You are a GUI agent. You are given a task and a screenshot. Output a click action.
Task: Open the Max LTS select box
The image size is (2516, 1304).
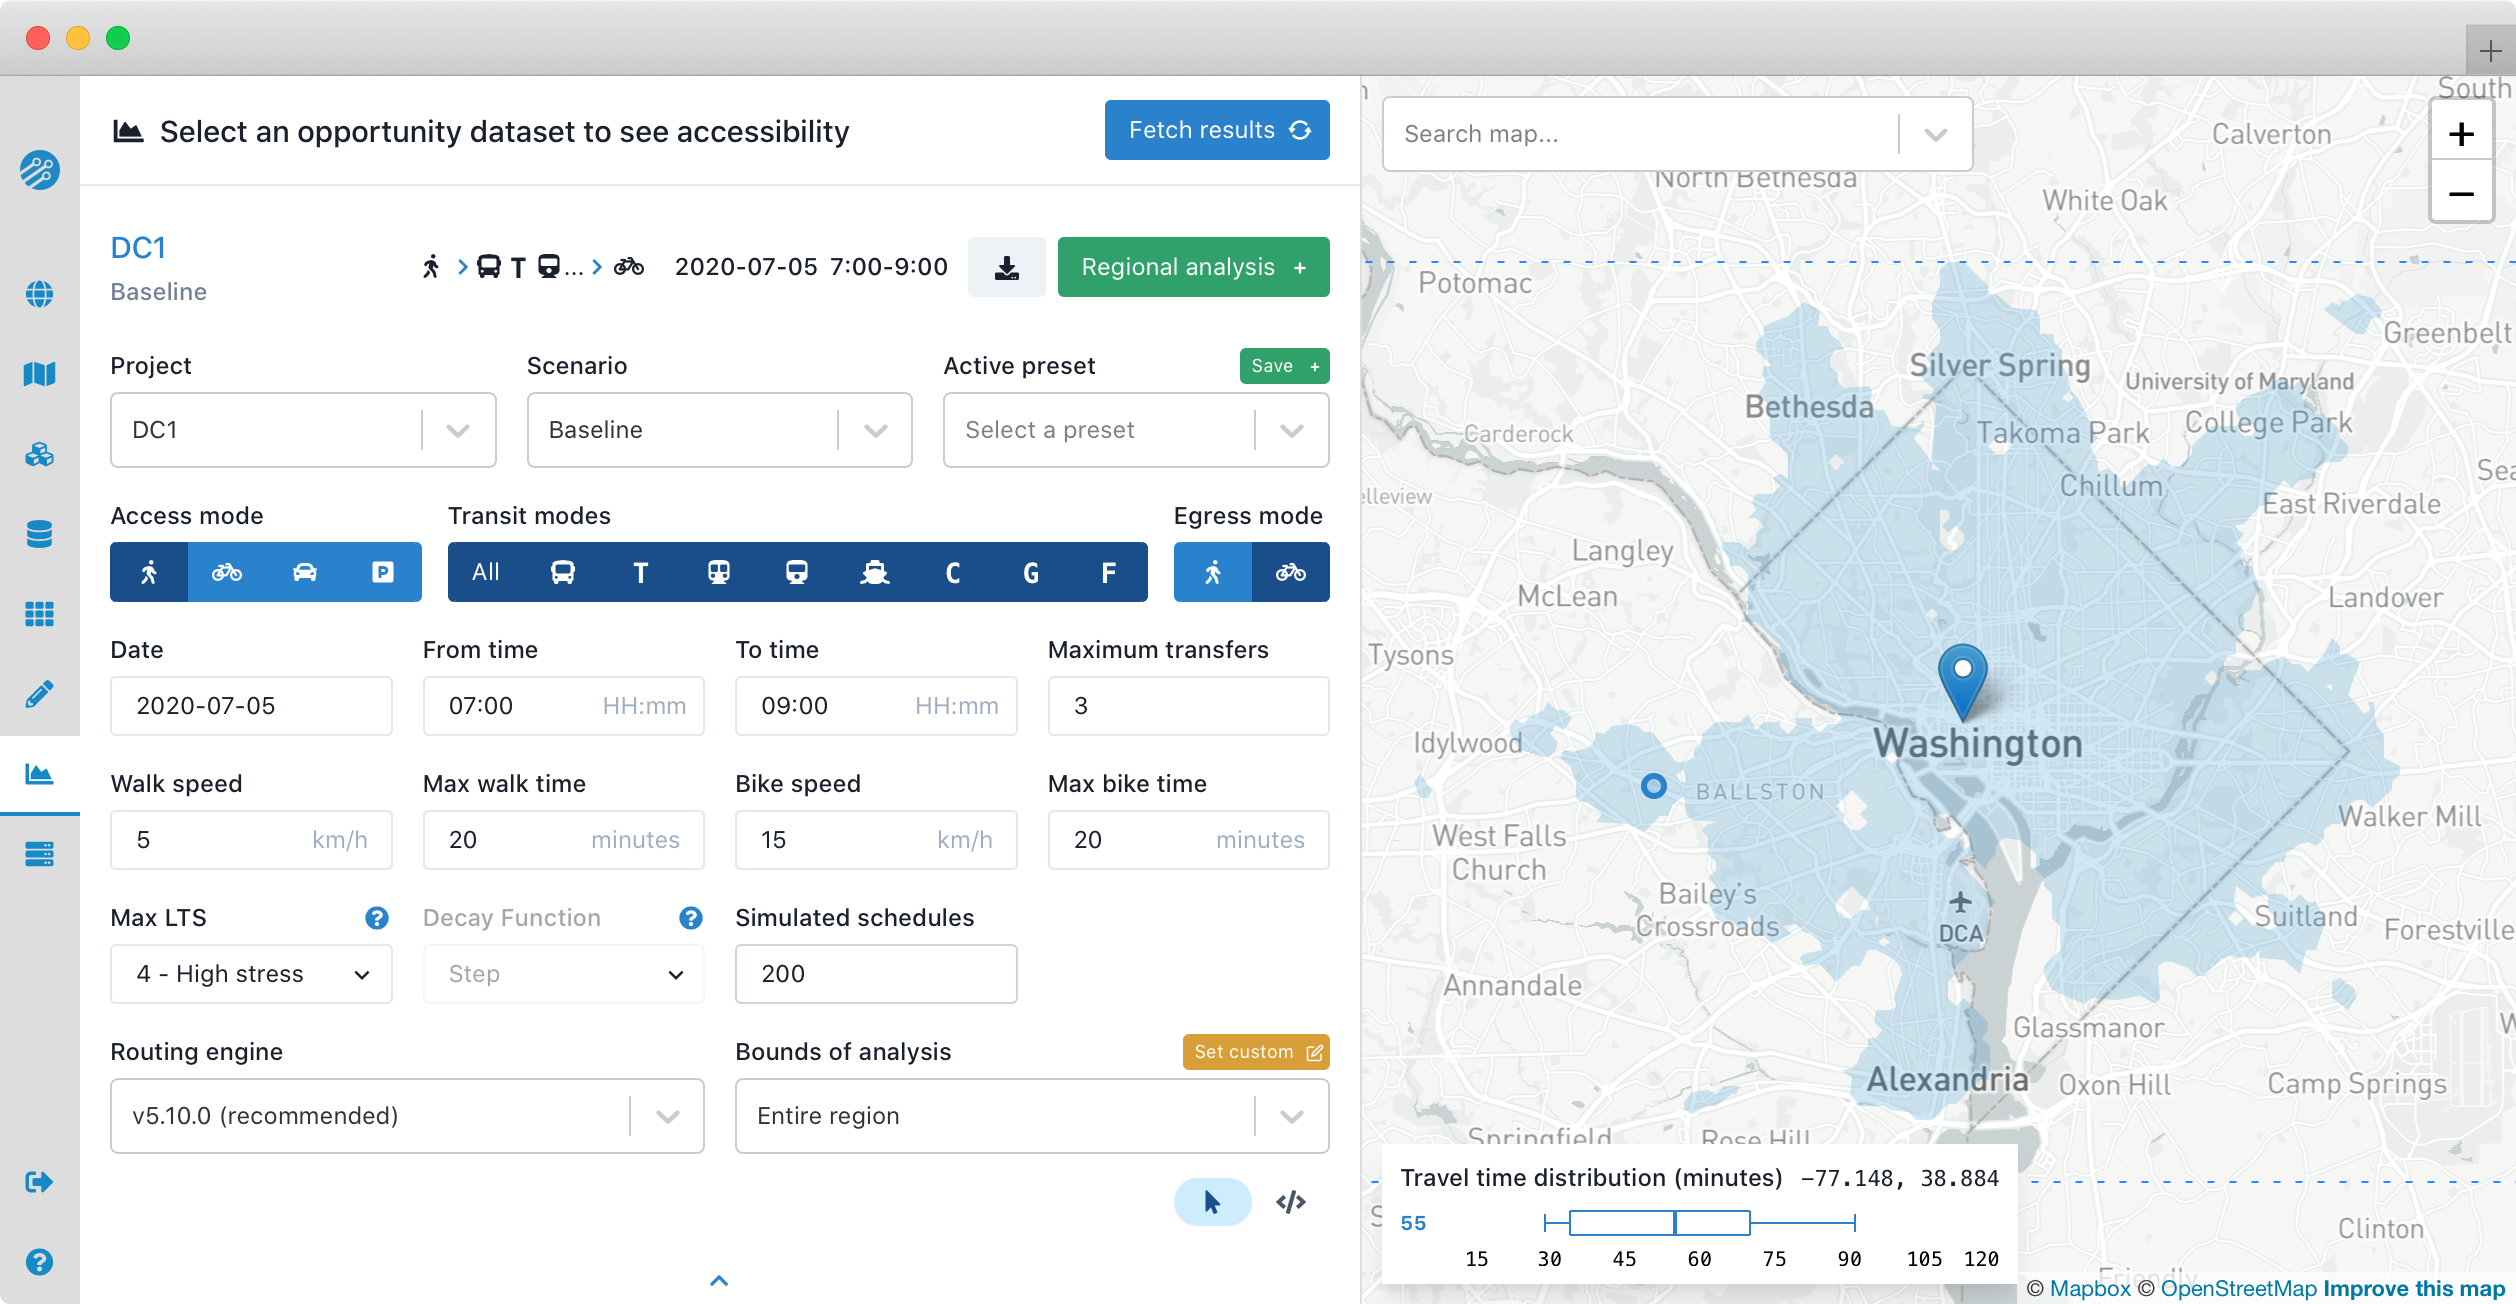[251, 974]
